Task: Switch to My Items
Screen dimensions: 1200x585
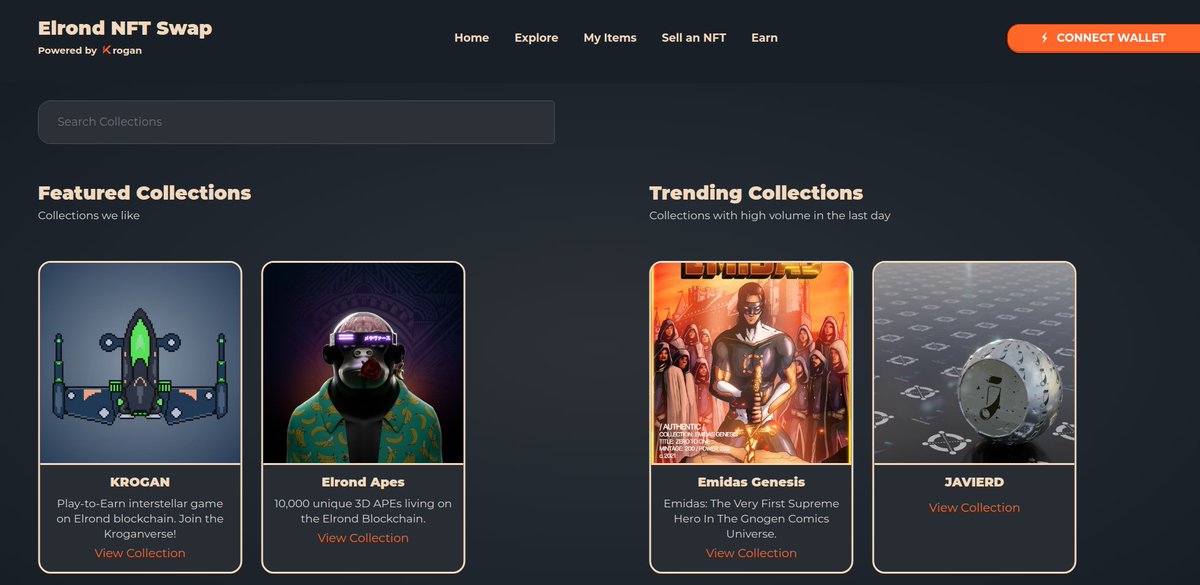Action: point(610,37)
